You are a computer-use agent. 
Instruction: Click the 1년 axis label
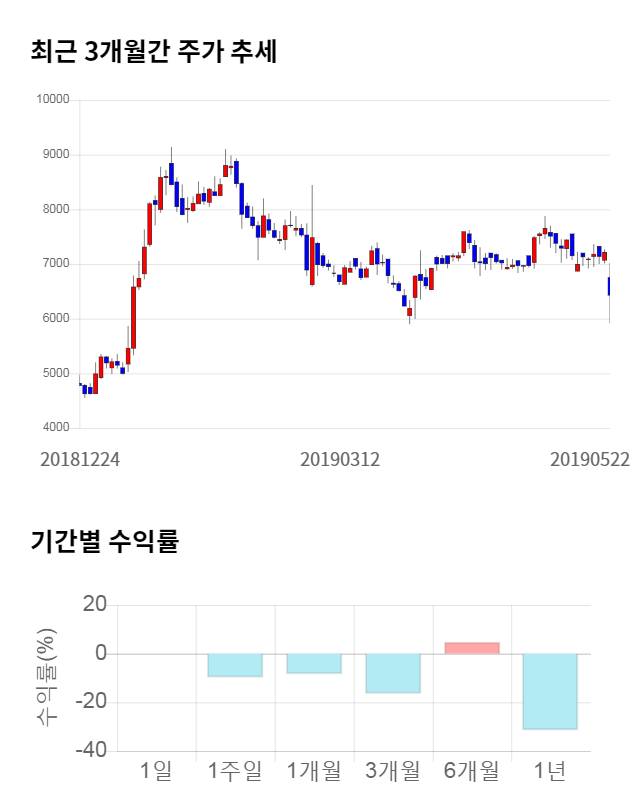click(x=550, y=771)
